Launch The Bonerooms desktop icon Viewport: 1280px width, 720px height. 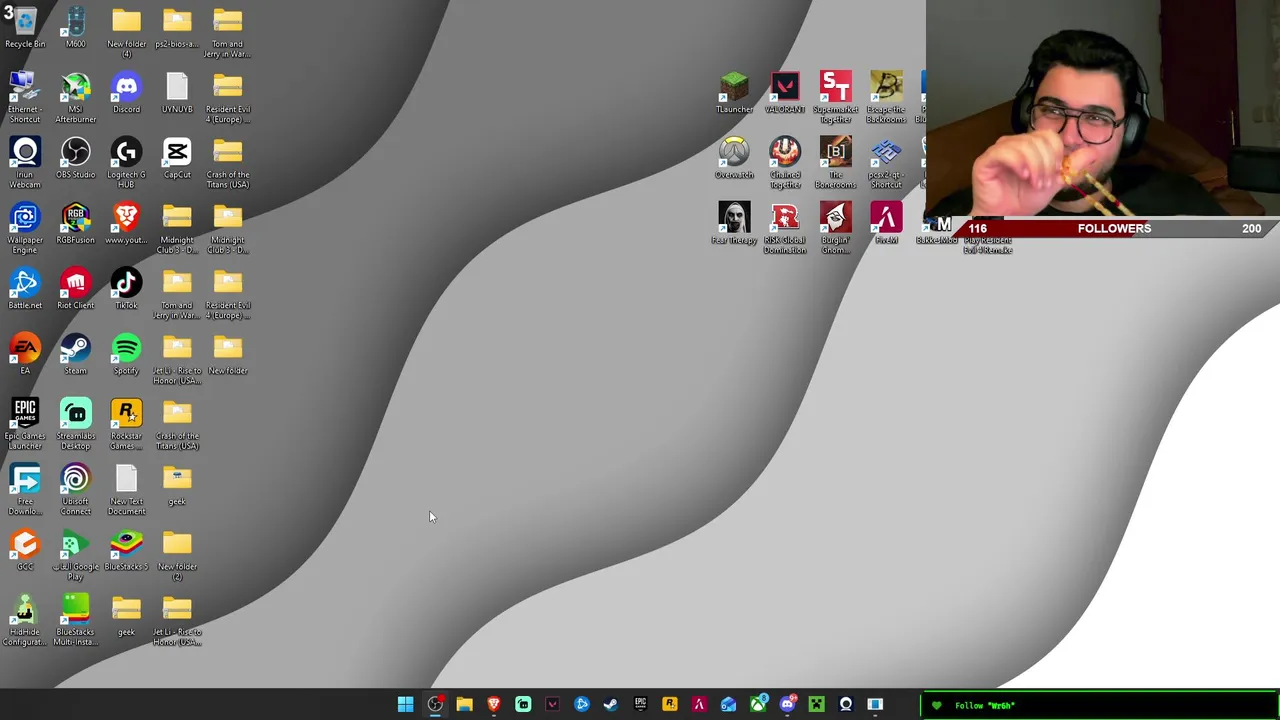[x=836, y=163]
